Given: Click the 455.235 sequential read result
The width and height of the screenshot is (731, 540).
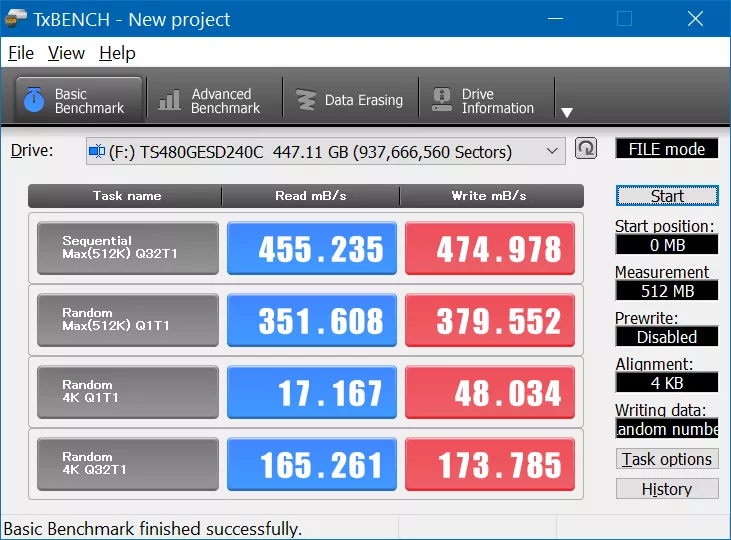Looking at the screenshot, I should pos(312,248).
